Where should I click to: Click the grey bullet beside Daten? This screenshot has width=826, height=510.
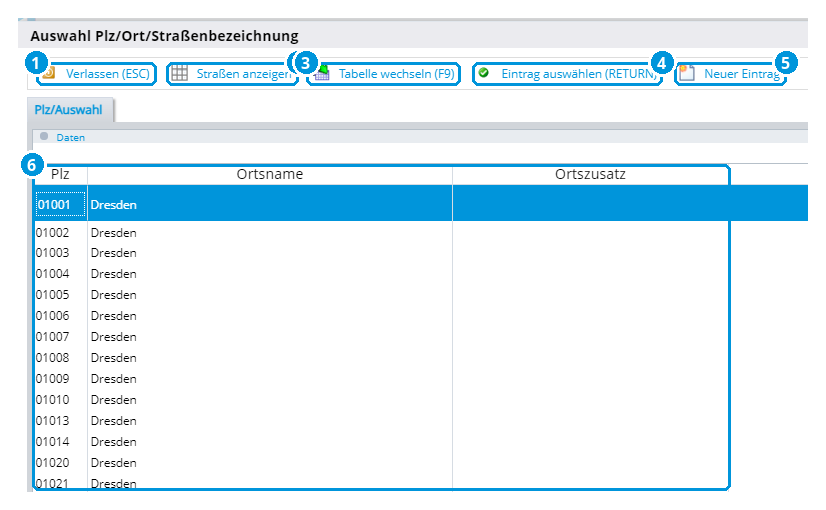[x=44, y=136]
